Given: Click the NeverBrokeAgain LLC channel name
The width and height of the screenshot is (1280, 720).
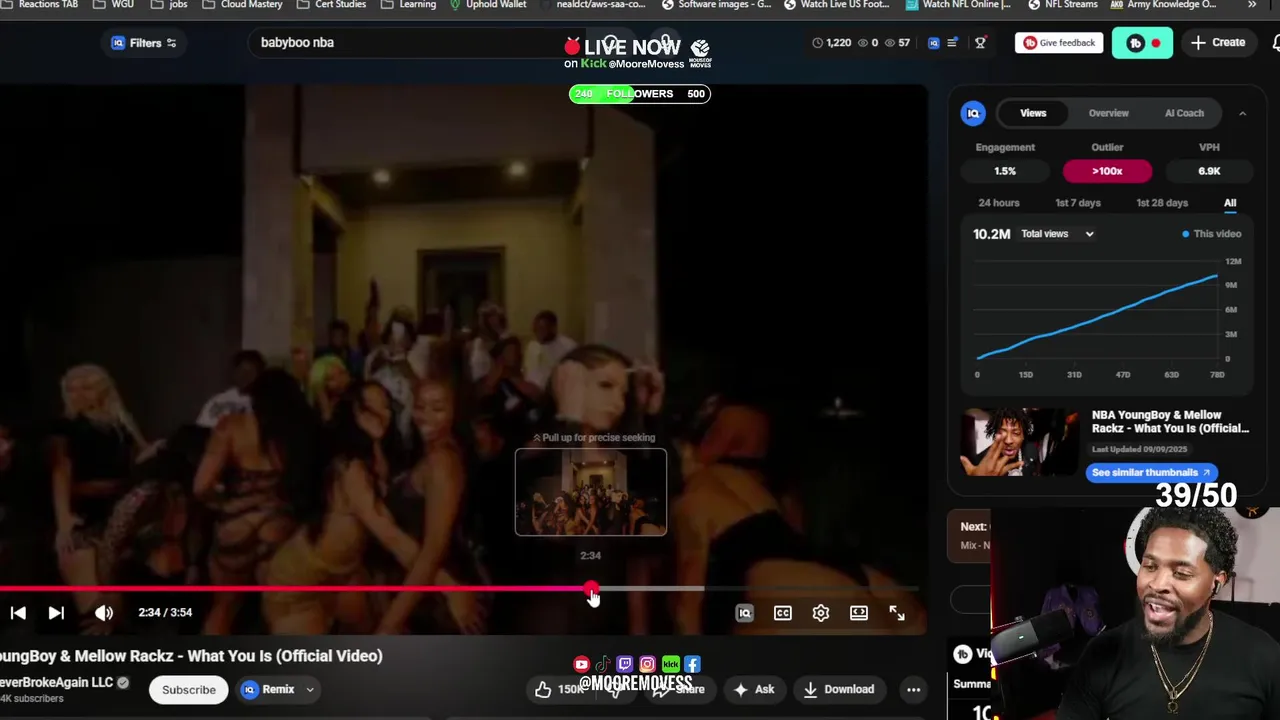Looking at the screenshot, I should click(57, 682).
